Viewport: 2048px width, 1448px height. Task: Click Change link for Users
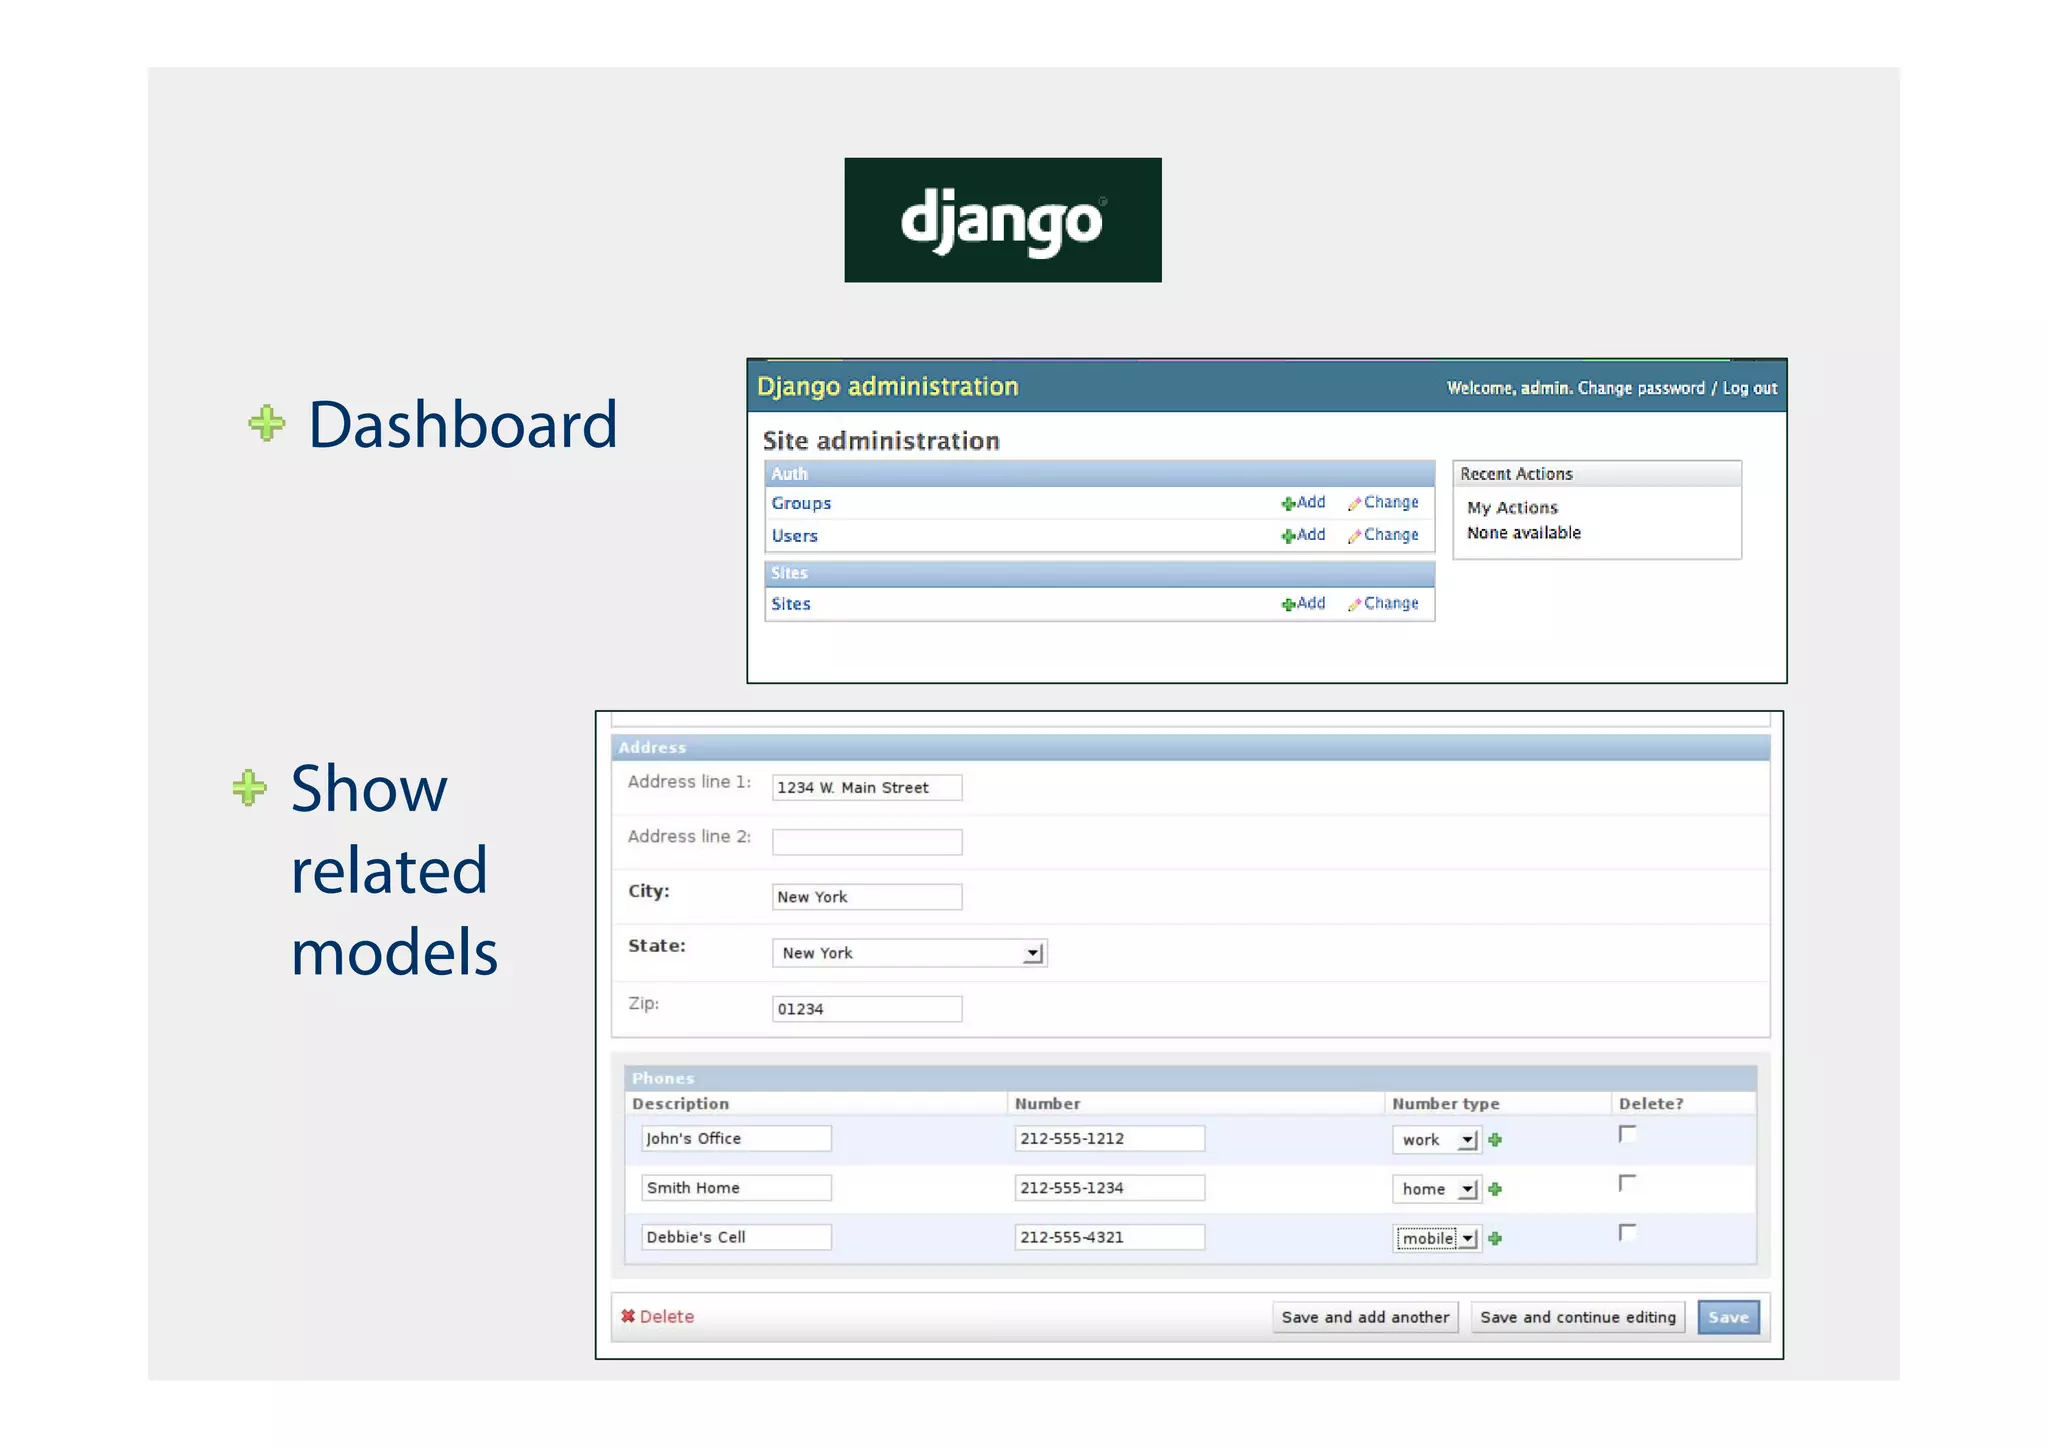coord(1391,534)
